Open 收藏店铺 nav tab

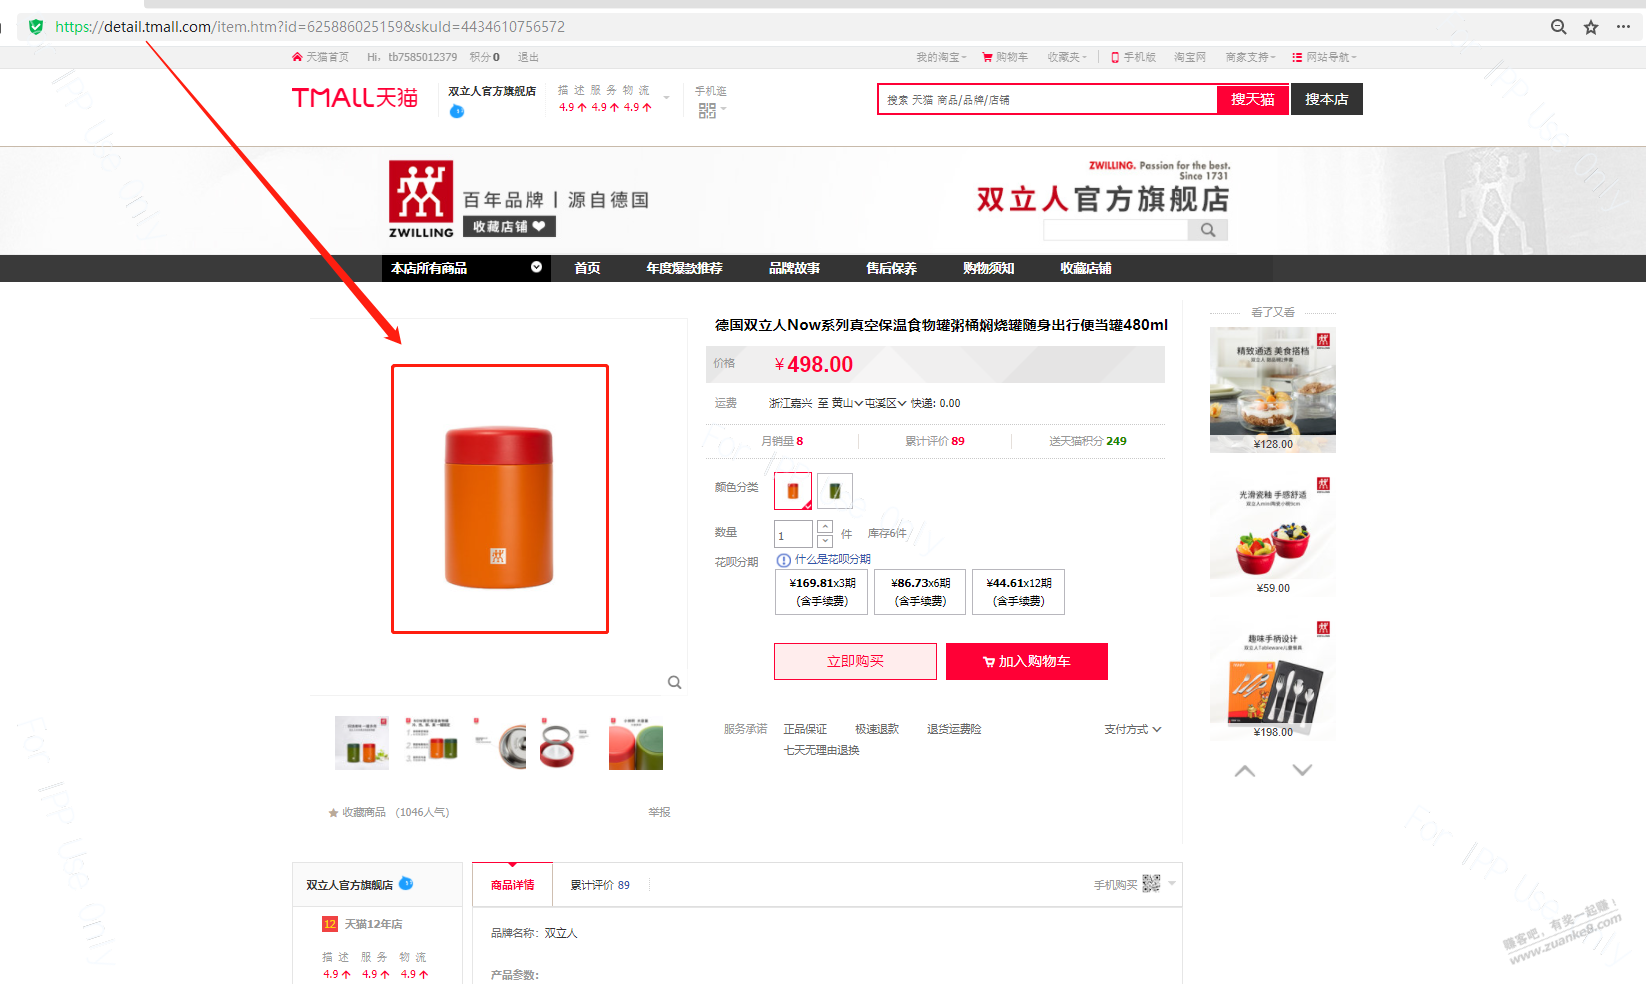(1085, 268)
